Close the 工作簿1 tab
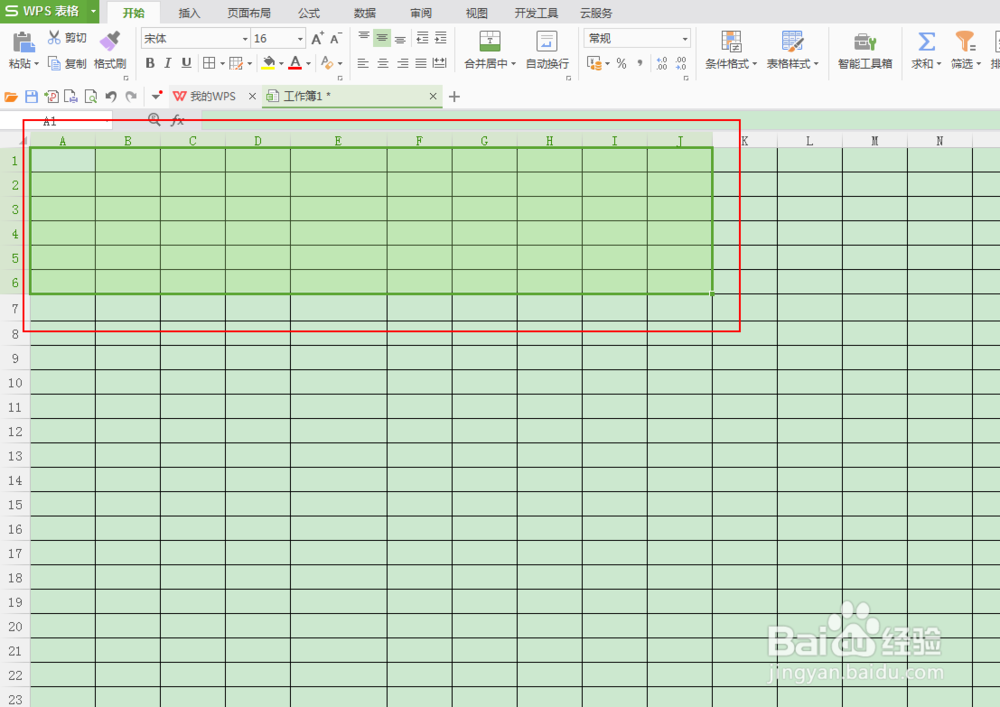1000x707 pixels. (433, 96)
